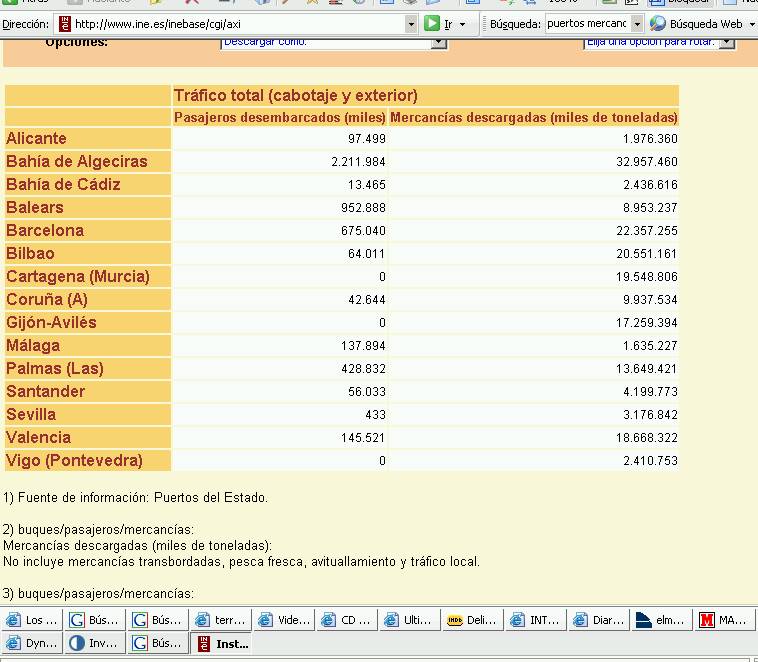Screen dimensions: 758x662
Task: Click the Algeciras passengers value 2.211.984
Action: click(358, 162)
